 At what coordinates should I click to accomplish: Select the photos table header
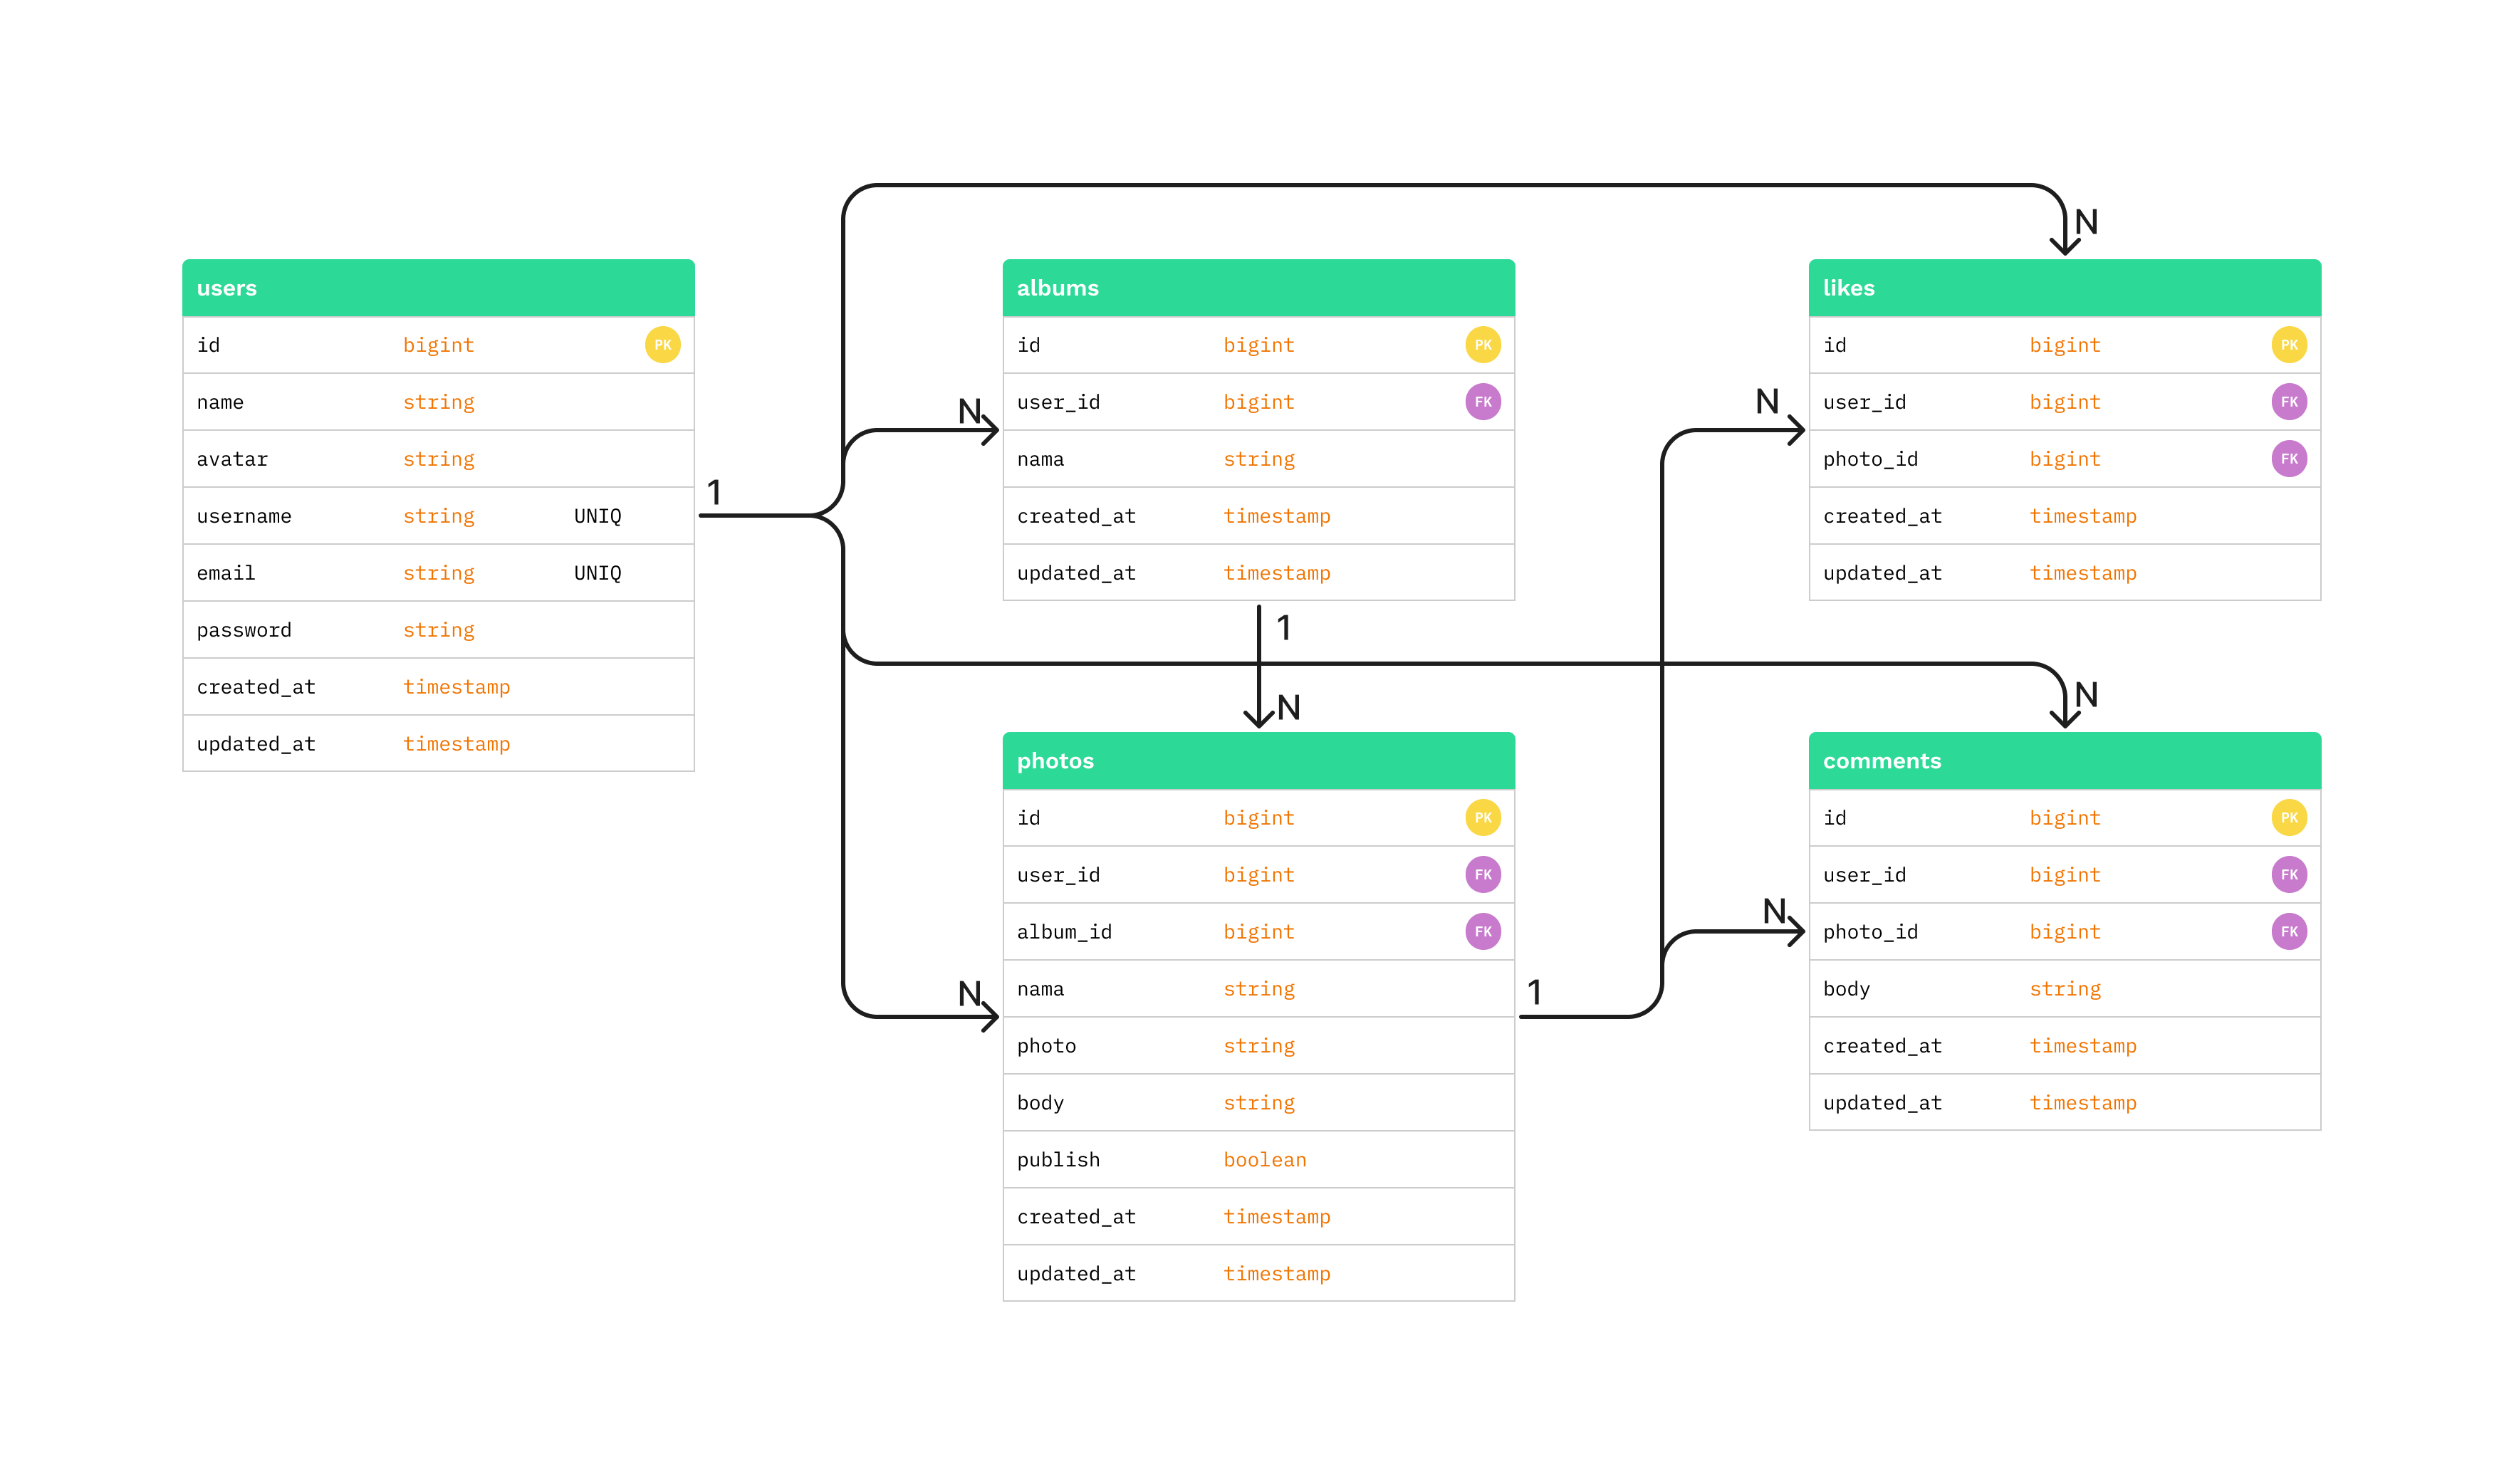coord(1258,761)
